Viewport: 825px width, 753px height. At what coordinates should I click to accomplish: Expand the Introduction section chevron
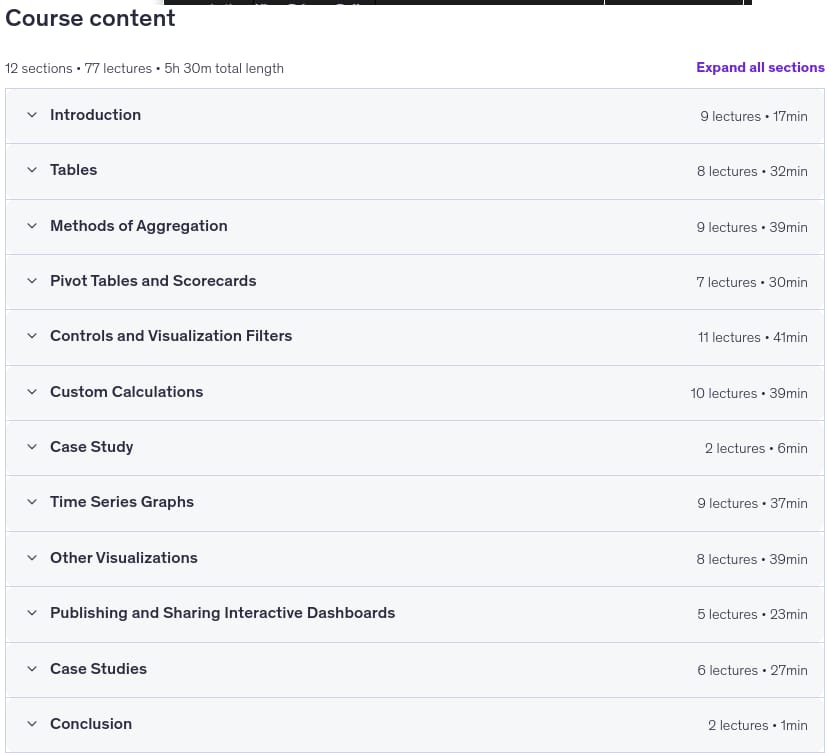pyautogui.click(x=32, y=115)
